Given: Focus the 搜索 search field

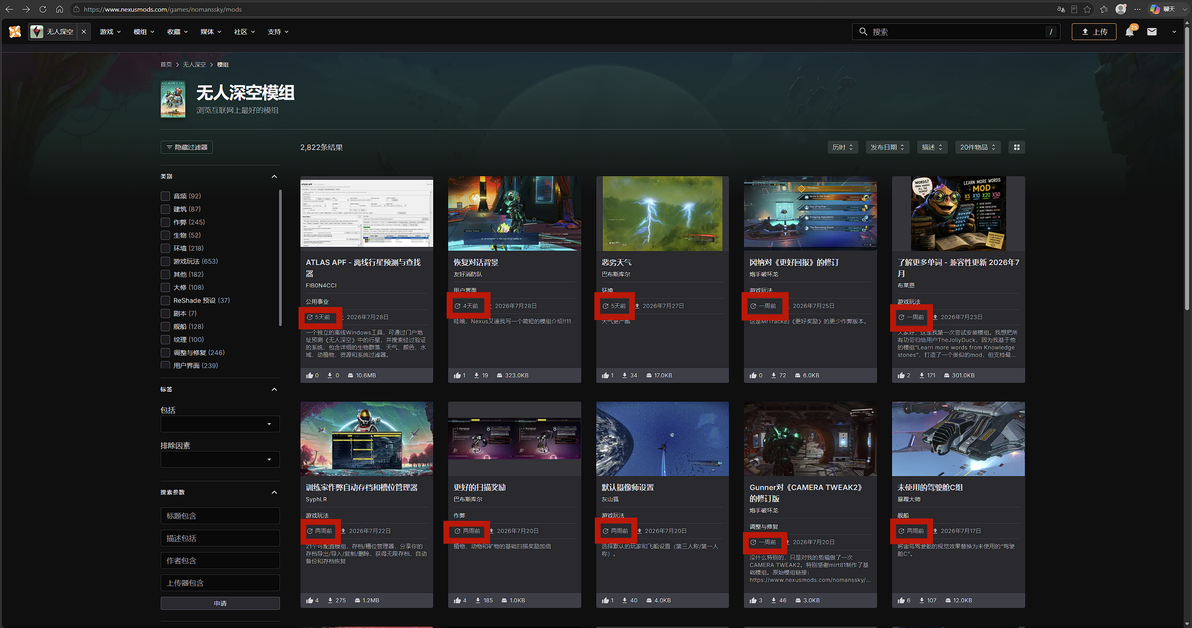Looking at the screenshot, I should pos(958,31).
